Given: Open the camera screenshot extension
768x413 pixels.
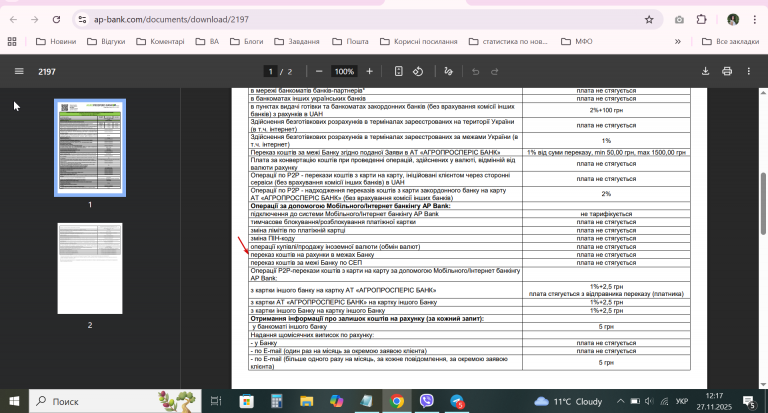Looking at the screenshot, I should pos(679,20).
